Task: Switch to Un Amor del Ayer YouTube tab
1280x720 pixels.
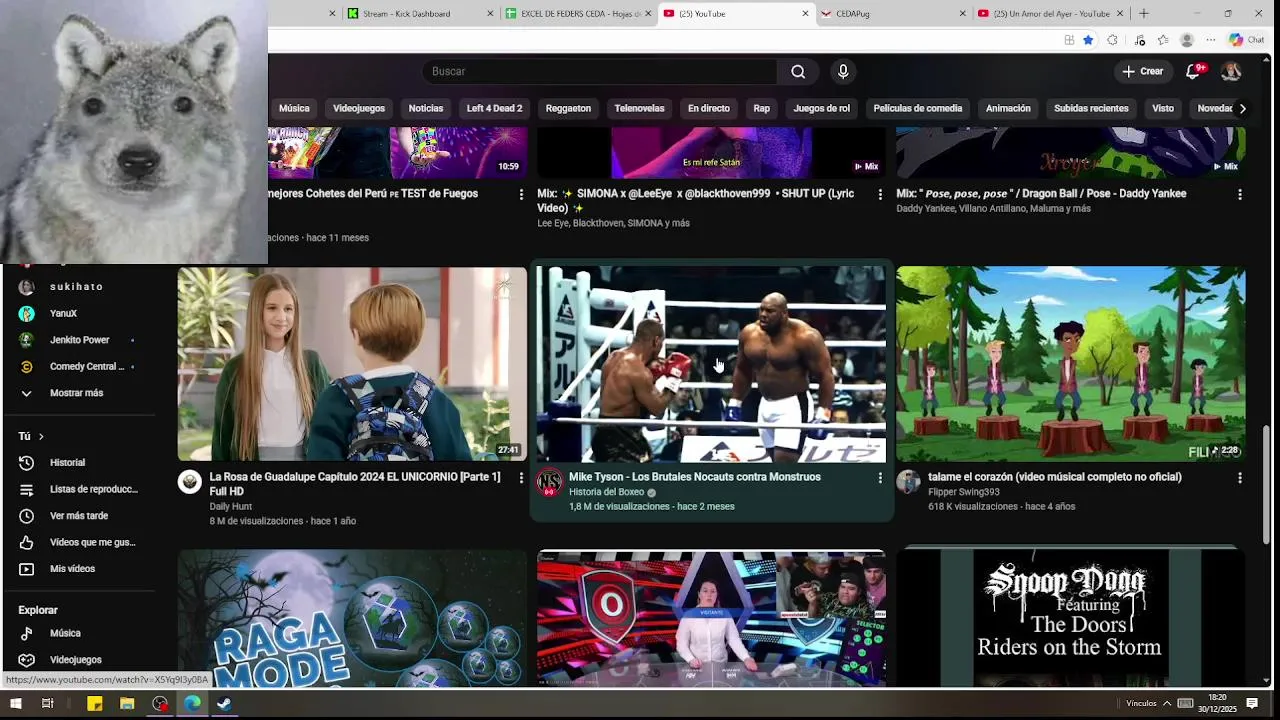Action: point(1050,13)
